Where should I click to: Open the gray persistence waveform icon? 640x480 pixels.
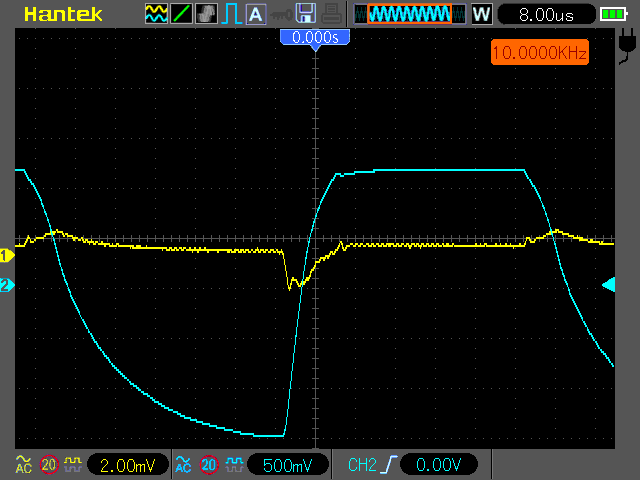pyautogui.click(x=206, y=13)
